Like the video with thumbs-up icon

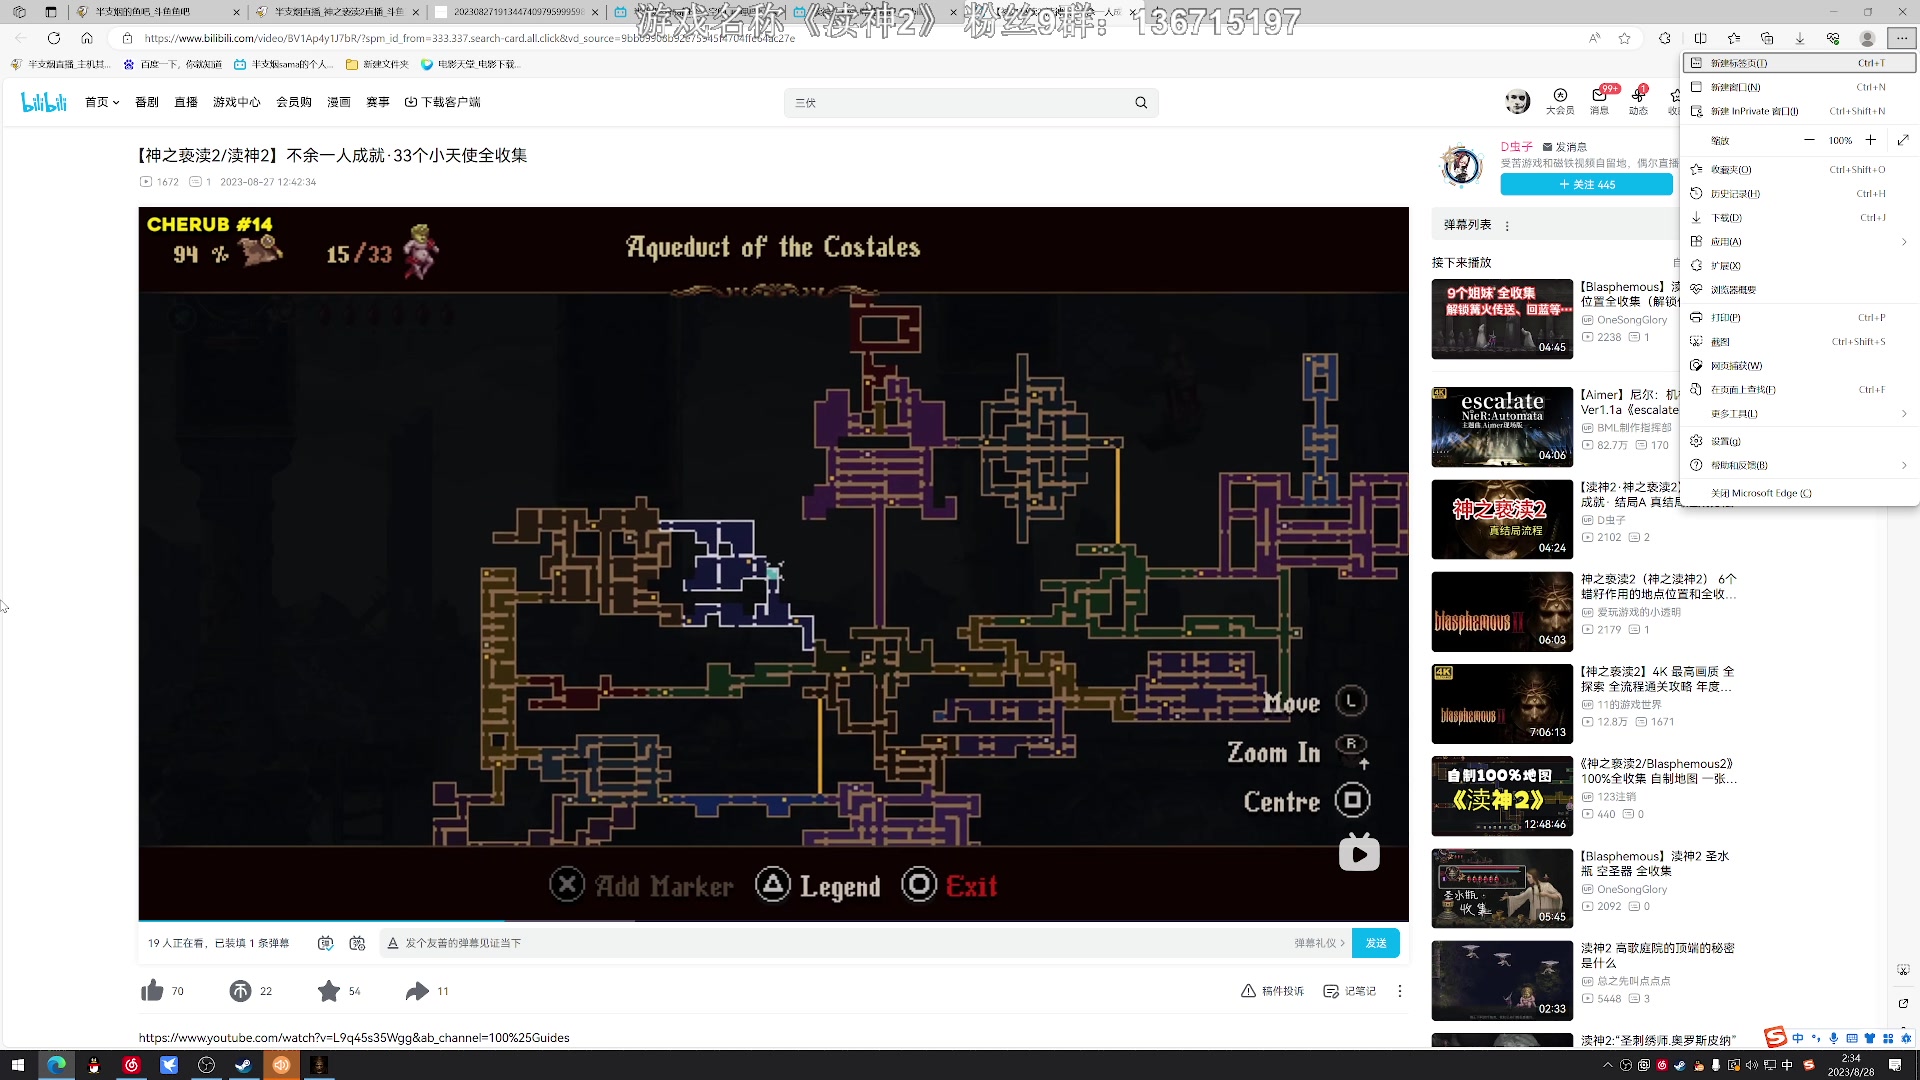(152, 991)
